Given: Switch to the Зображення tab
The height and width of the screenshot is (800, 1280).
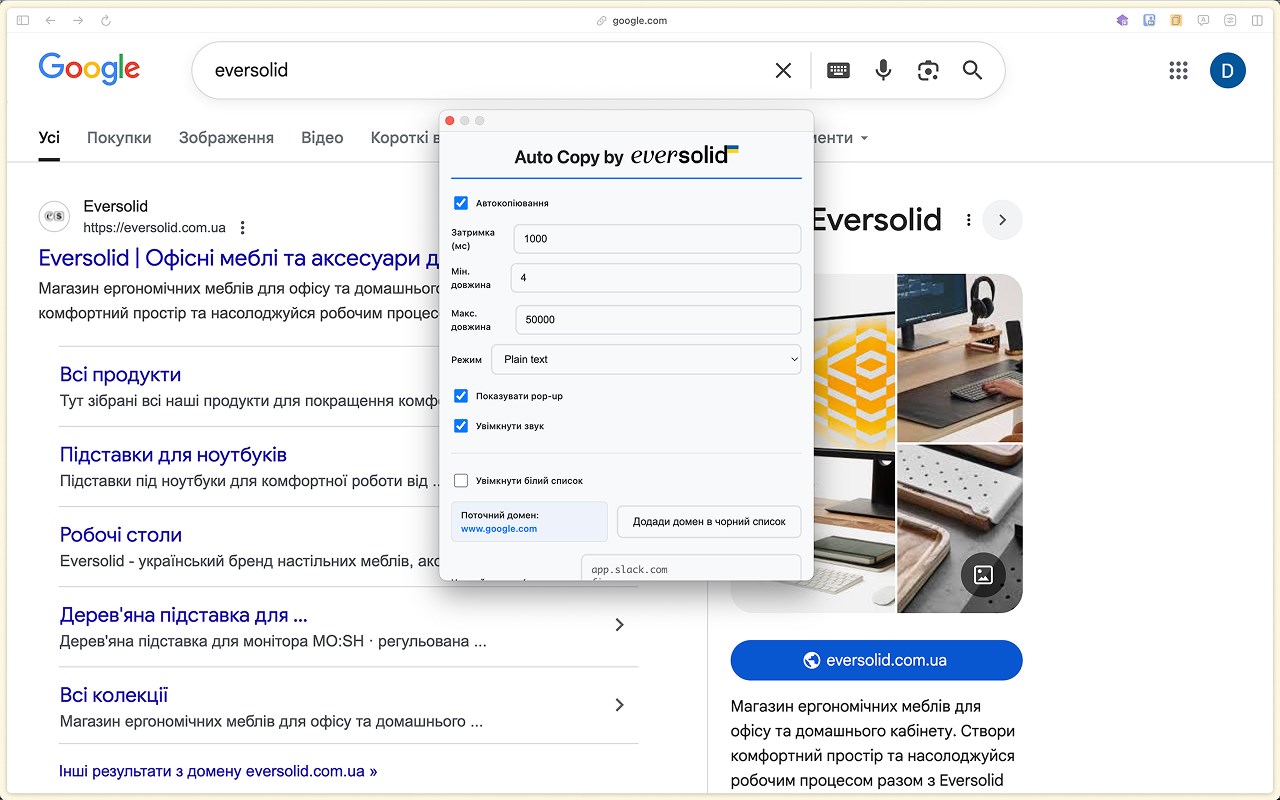Looking at the screenshot, I should click(x=226, y=138).
